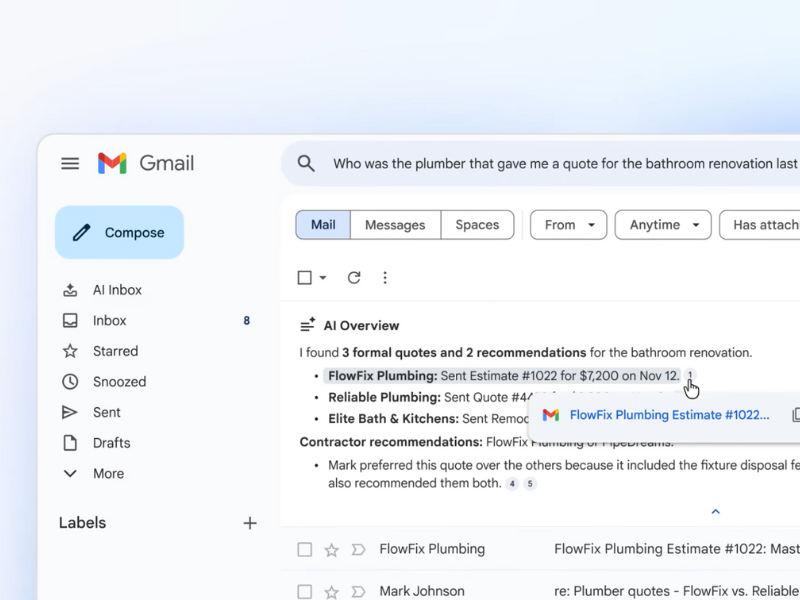Click the Elite Bath & Kitchens bullet text
Screen dimensions: 800x600
[428, 419]
